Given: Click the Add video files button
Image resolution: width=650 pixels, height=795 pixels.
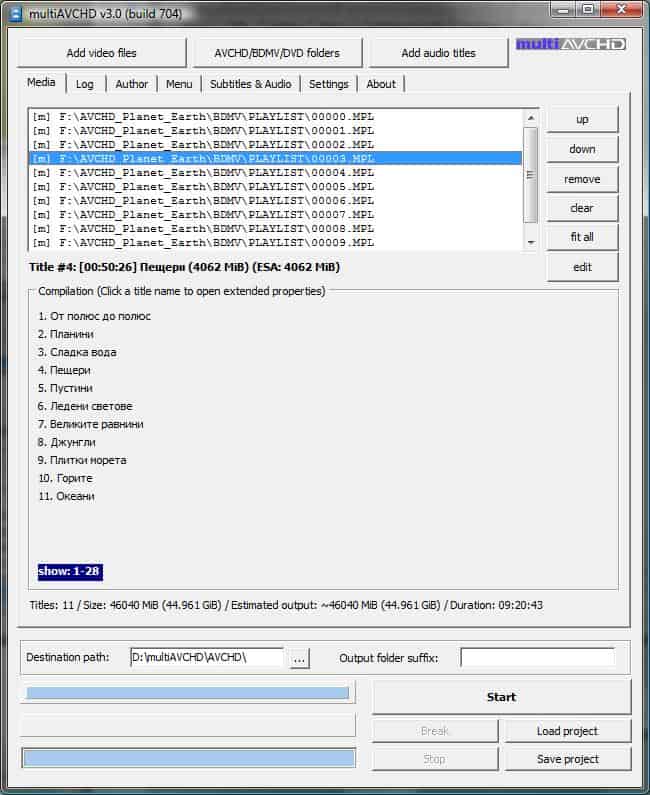Looking at the screenshot, I should tap(101, 53).
